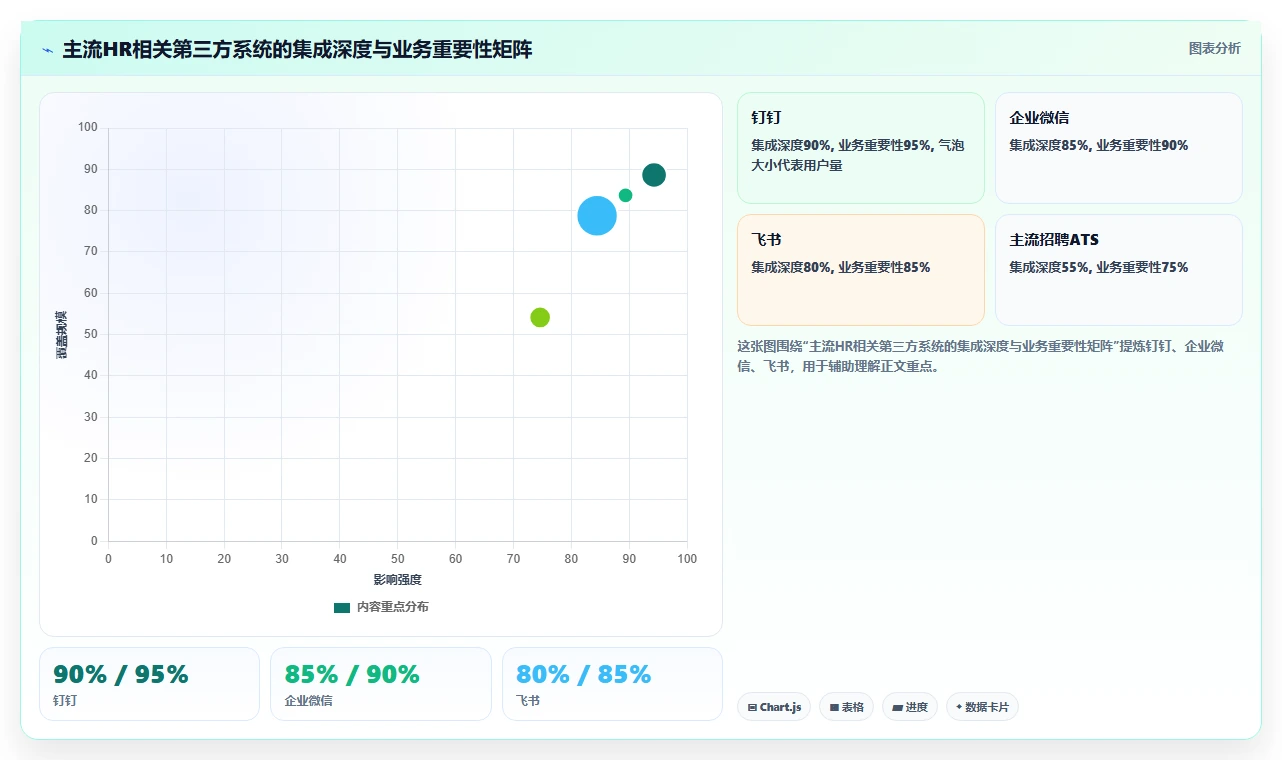This screenshot has height=760, width=1282.
Task: Click the 85% / 90% 企业微信 stat card
Action: click(381, 684)
